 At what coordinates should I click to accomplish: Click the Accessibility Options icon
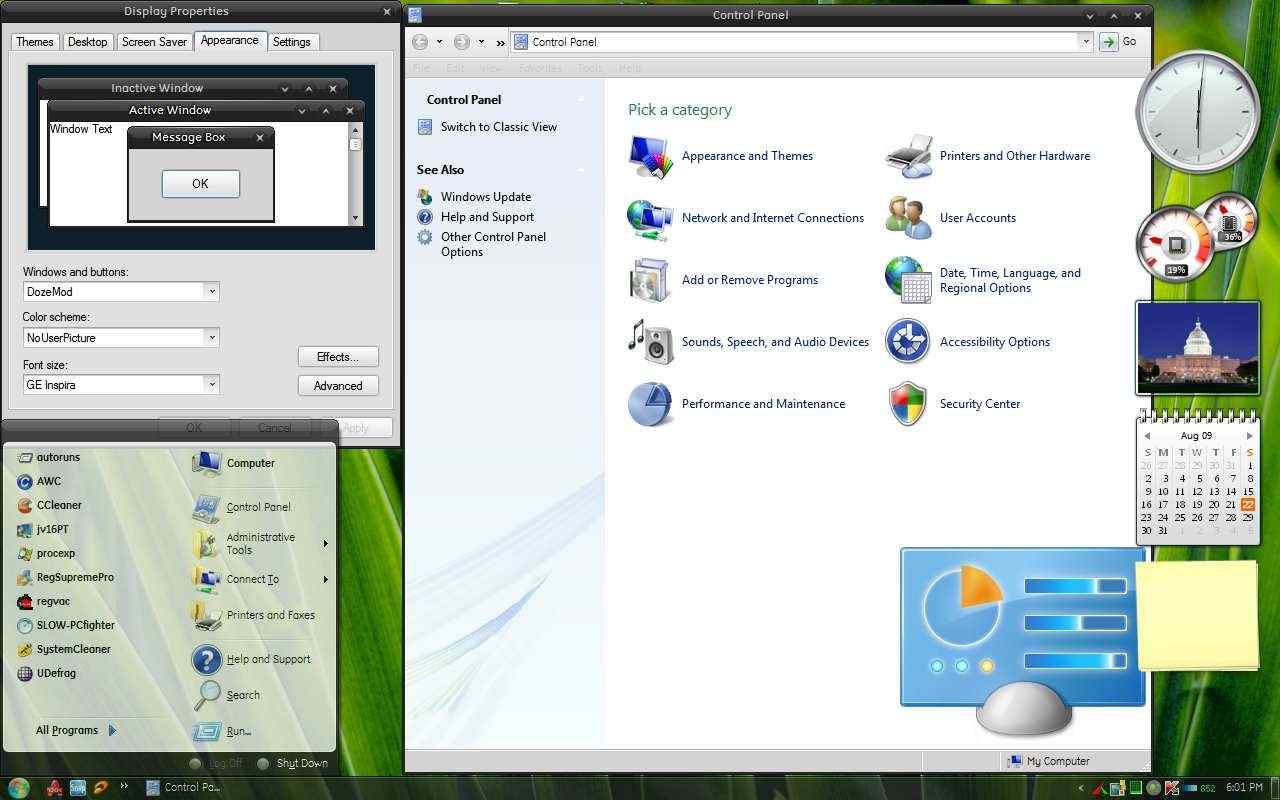tap(908, 342)
